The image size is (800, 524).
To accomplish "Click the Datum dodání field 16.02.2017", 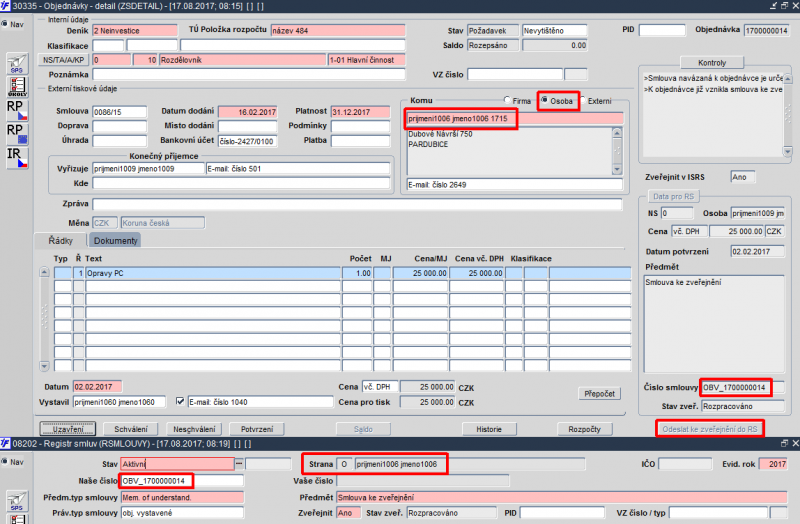I will pyautogui.click(x=247, y=112).
